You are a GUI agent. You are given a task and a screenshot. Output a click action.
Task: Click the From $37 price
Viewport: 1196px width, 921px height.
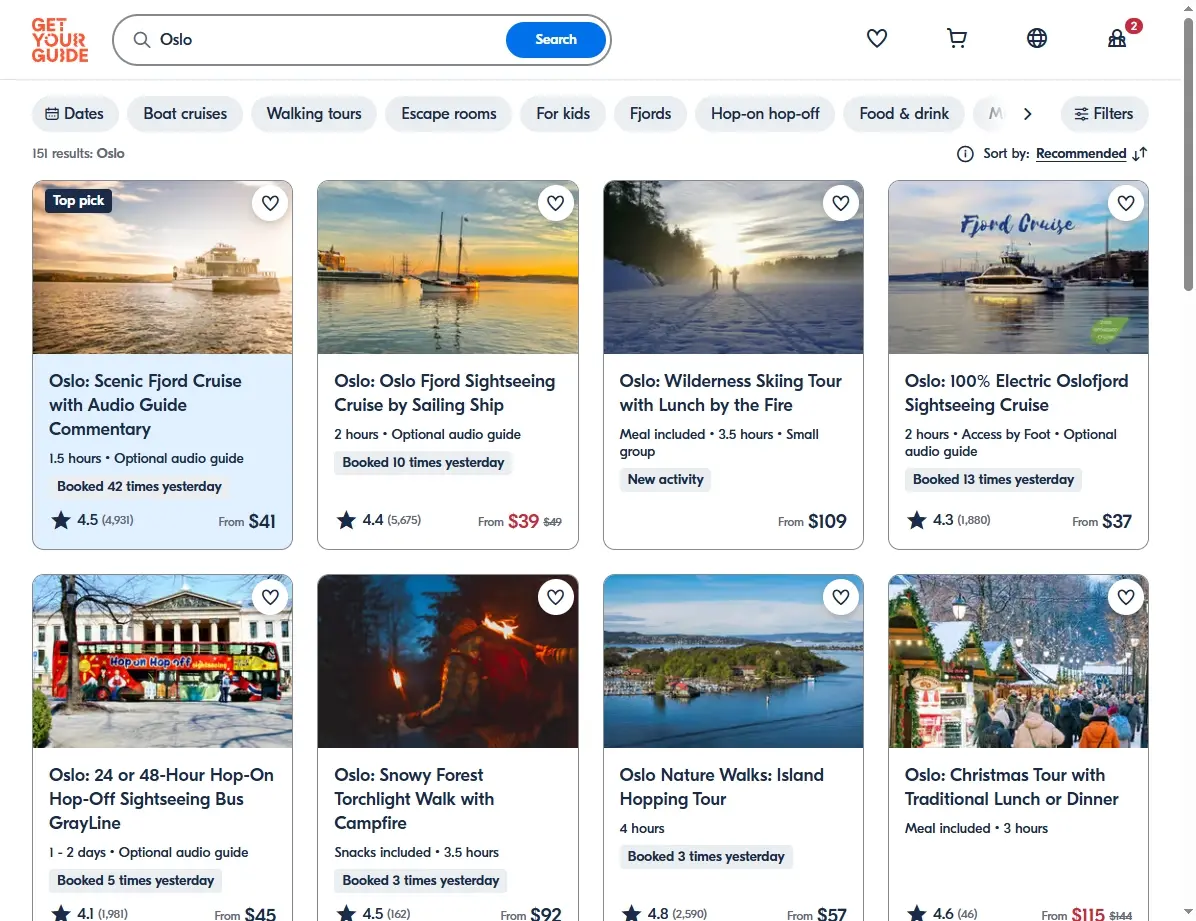click(x=1101, y=521)
